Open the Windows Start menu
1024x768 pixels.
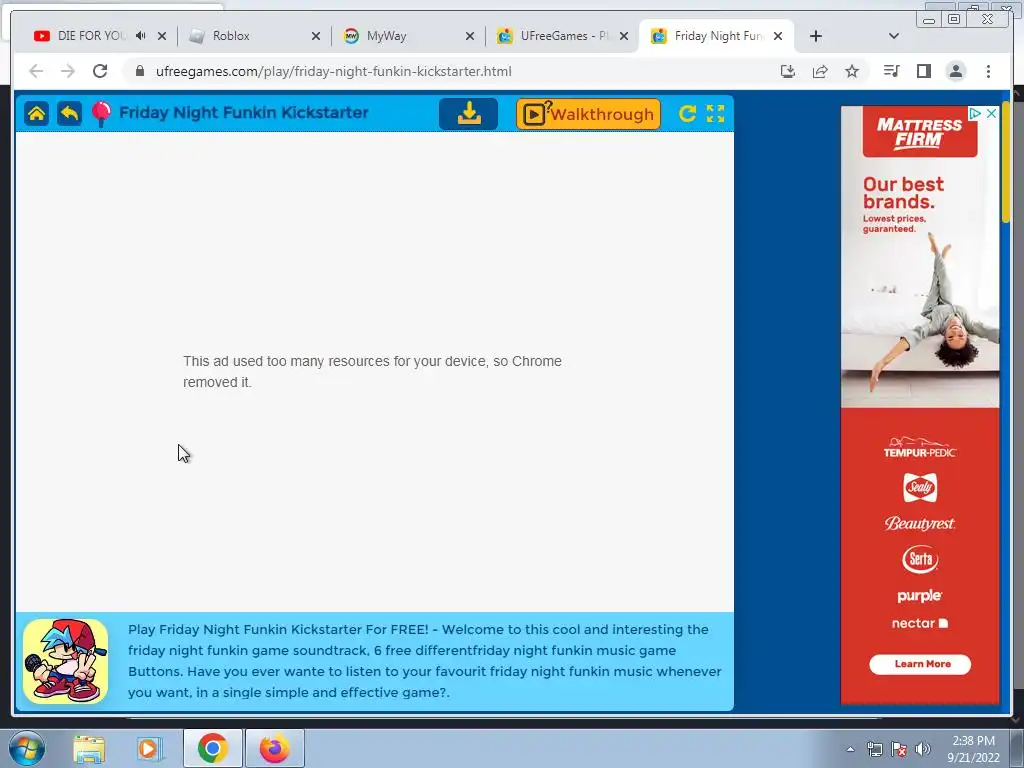26,748
